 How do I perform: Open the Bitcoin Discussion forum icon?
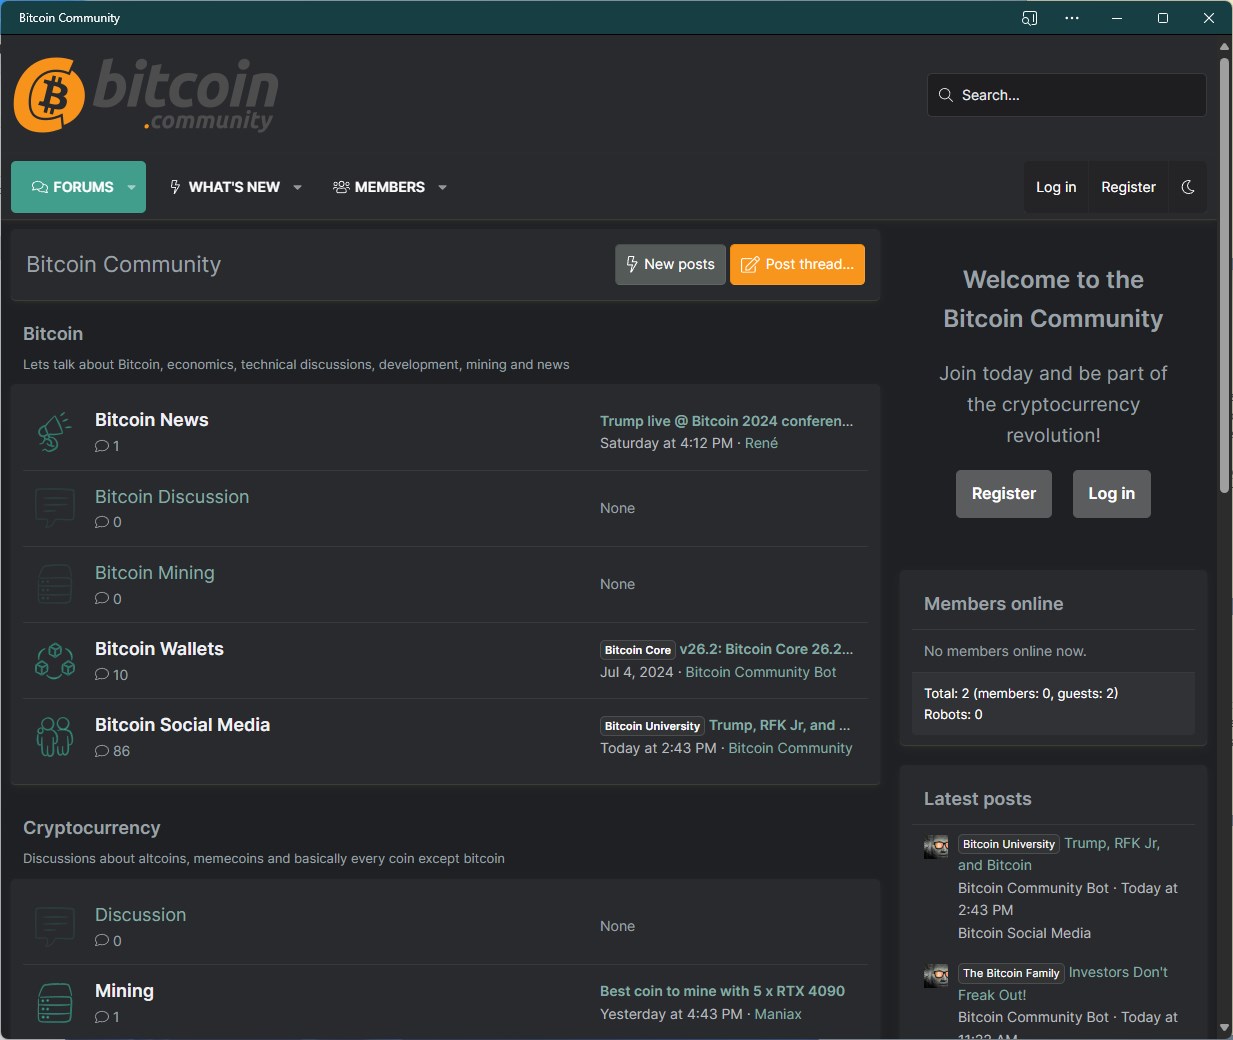(55, 508)
